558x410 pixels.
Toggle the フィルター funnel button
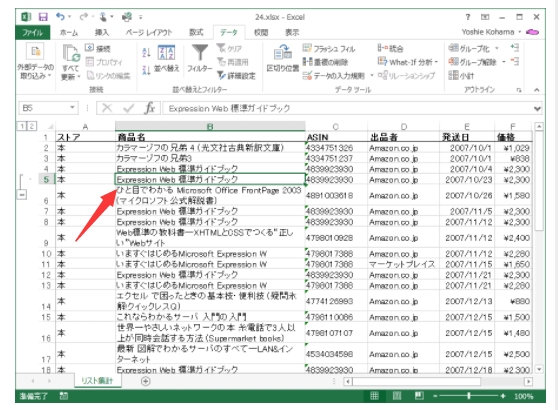click(x=200, y=59)
